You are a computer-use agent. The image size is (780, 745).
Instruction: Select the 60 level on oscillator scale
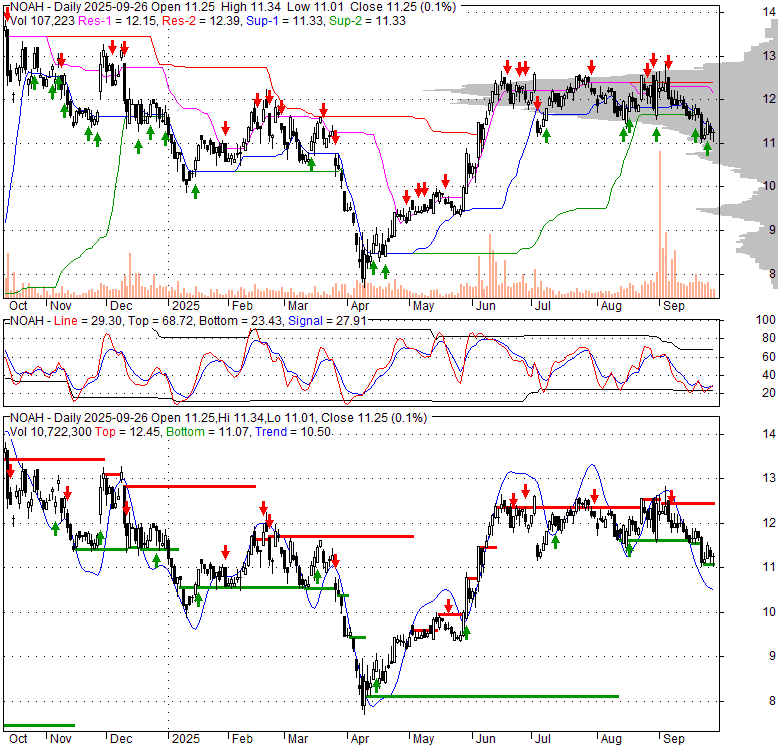(769, 357)
